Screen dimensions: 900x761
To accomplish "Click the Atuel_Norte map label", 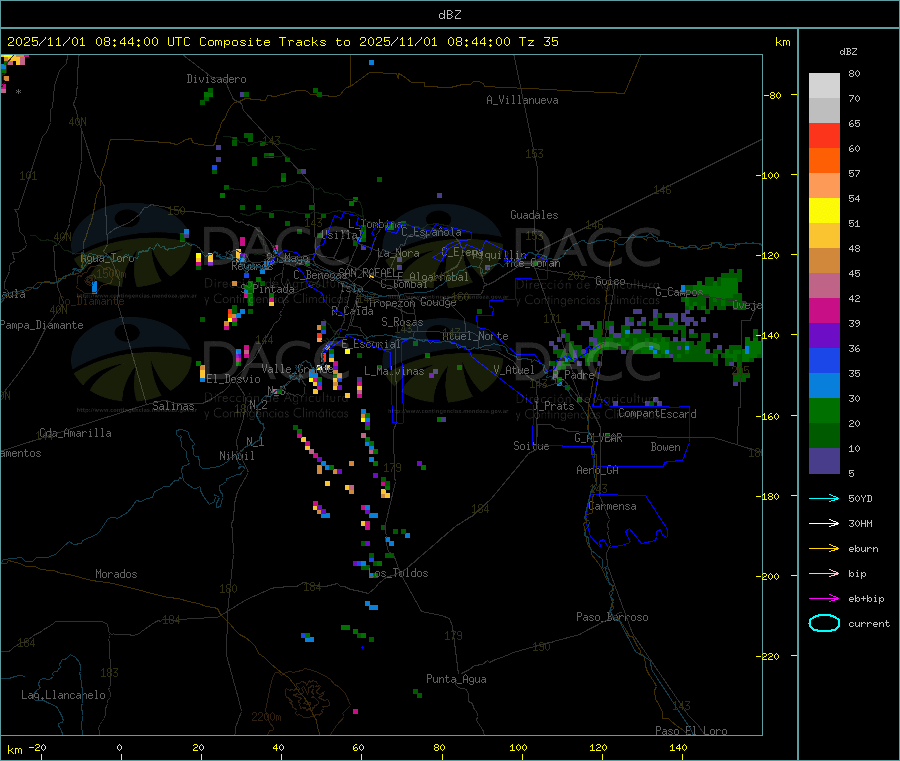I will pos(475,336).
